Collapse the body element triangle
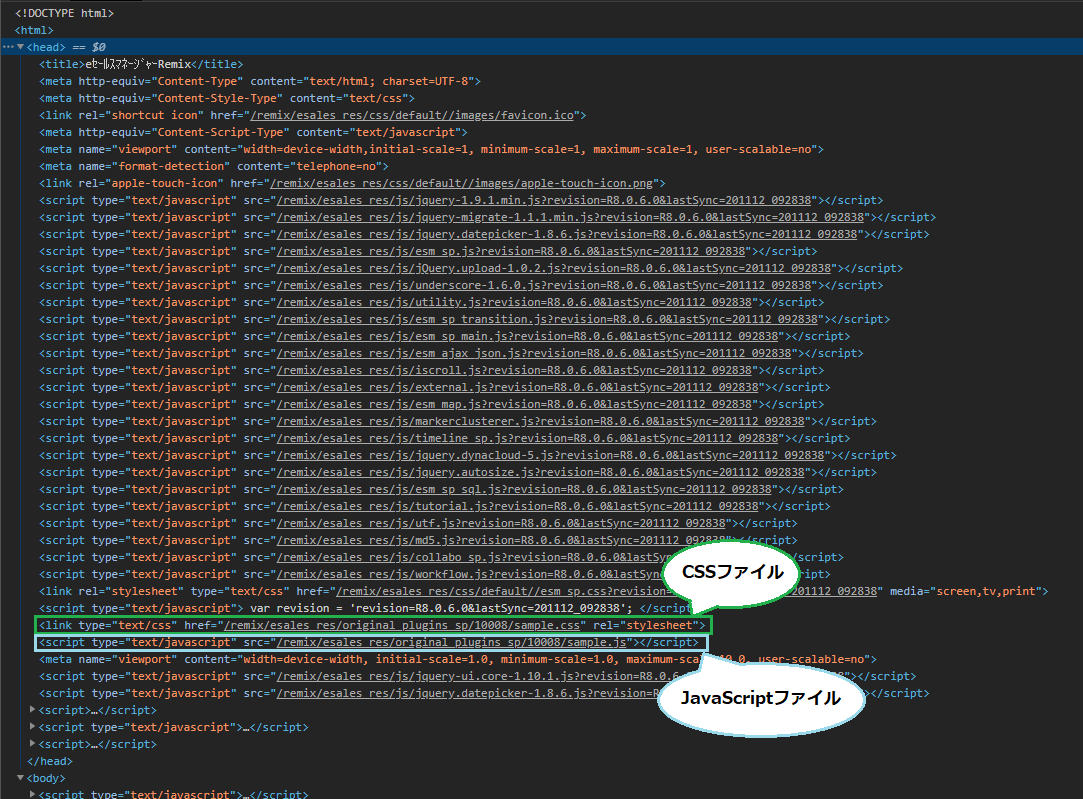1083x799 pixels. tap(21, 778)
